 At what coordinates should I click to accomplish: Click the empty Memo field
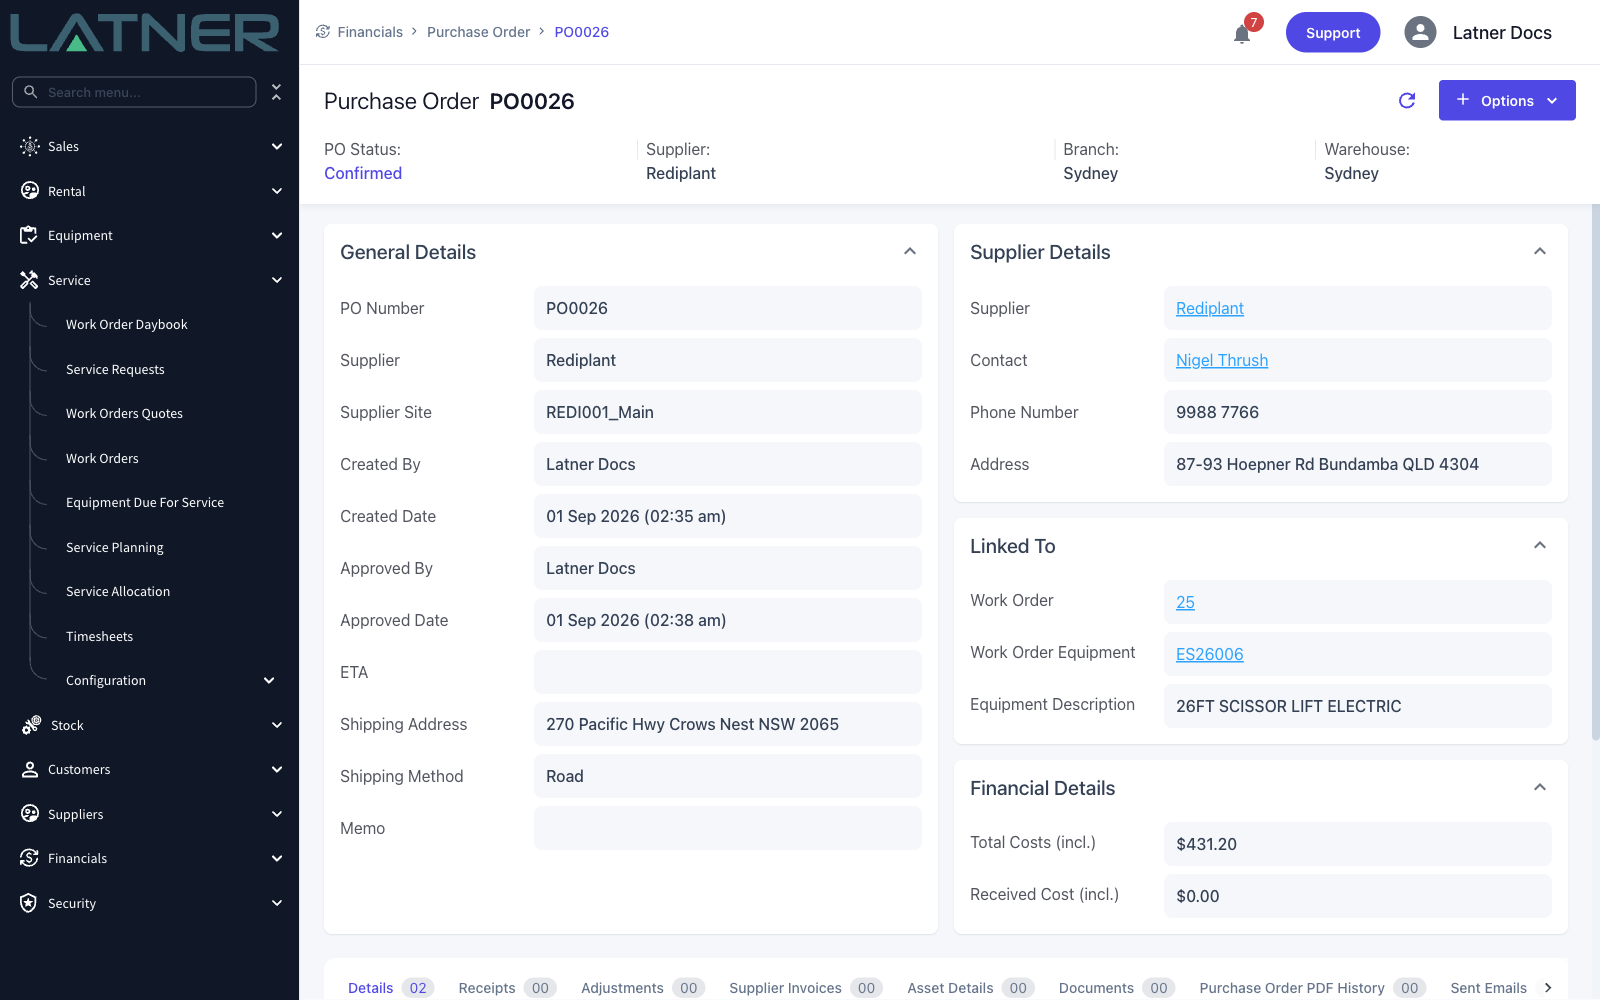[727, 828]
